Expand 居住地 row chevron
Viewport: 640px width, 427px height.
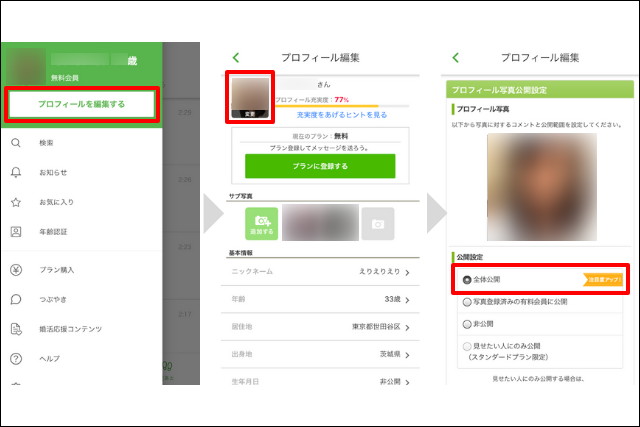(x=407, y=327)
